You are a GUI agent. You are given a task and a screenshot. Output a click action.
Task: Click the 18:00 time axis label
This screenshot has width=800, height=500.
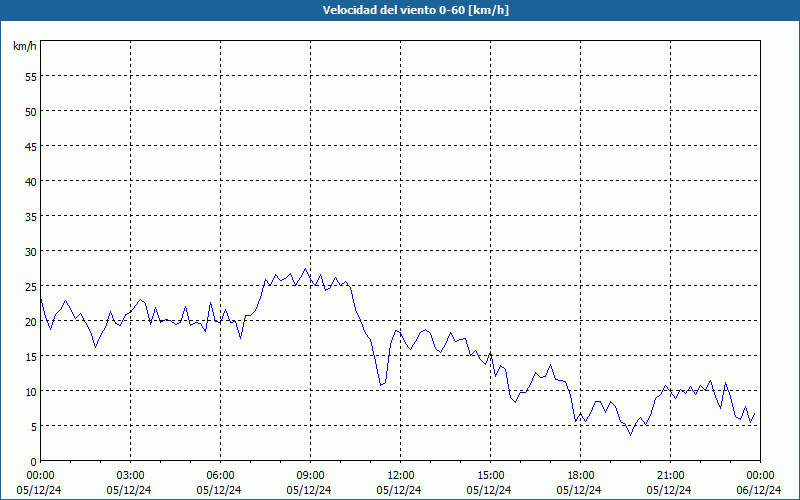coord(581,476)
